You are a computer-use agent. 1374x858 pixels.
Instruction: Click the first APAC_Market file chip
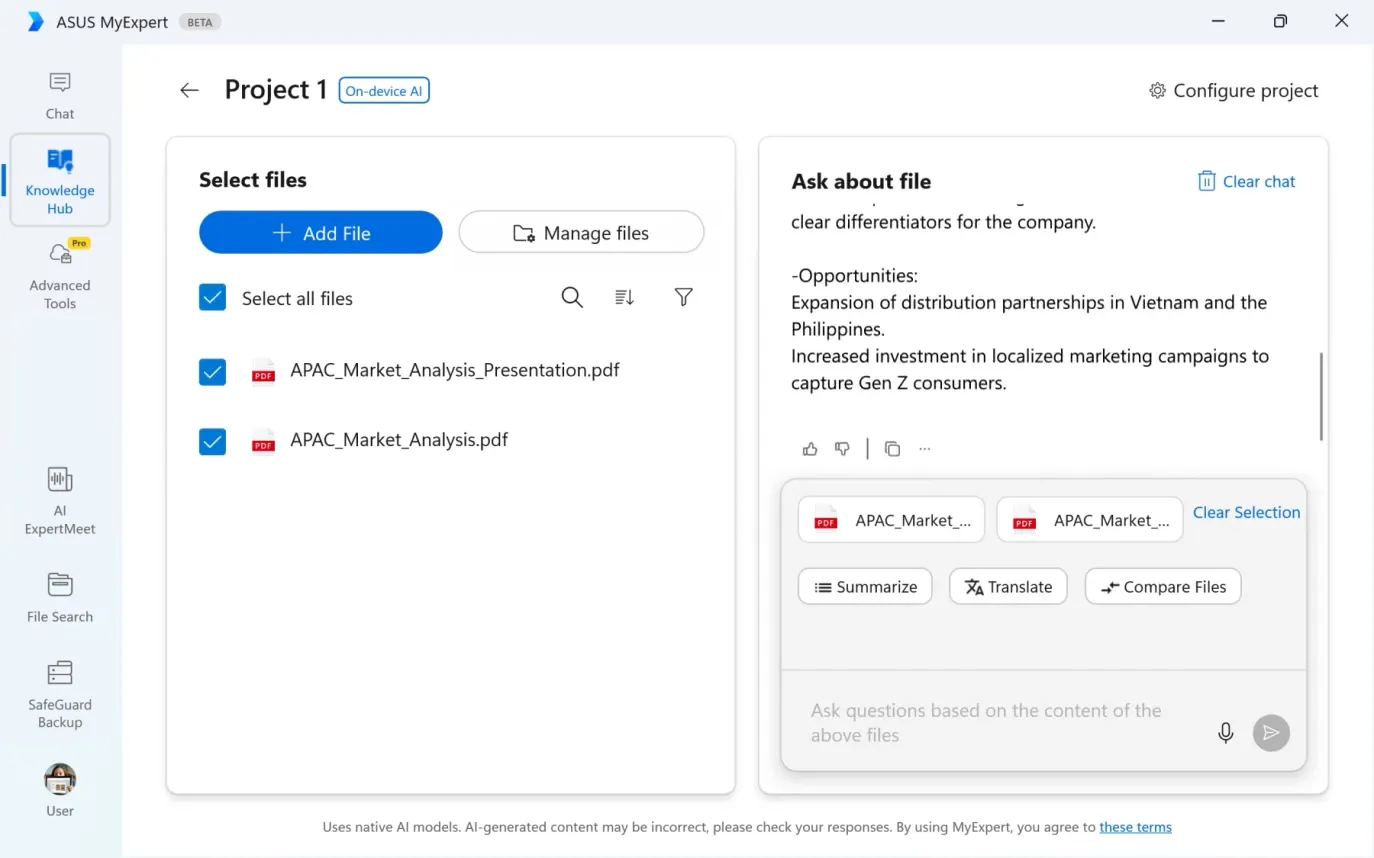coord(891,520)
